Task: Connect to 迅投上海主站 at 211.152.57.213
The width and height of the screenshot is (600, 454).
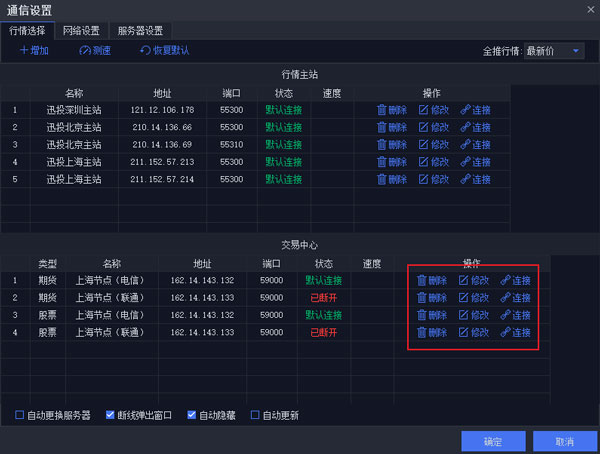Action: (x=466, y=162)
